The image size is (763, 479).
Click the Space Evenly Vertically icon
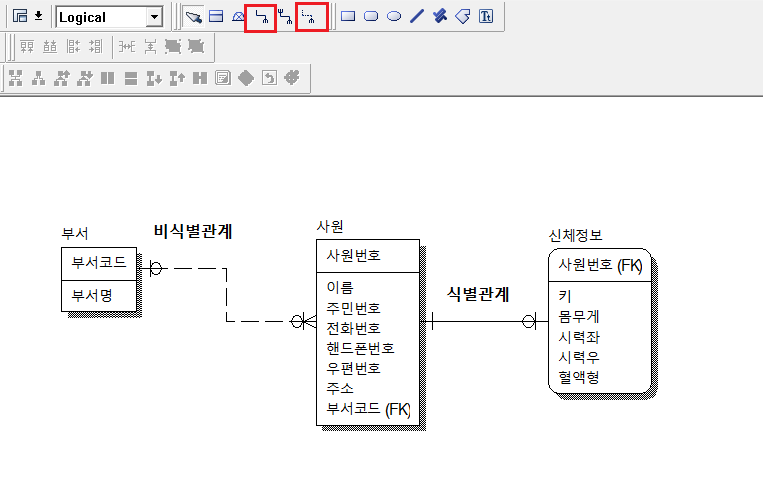coord(150,47)
